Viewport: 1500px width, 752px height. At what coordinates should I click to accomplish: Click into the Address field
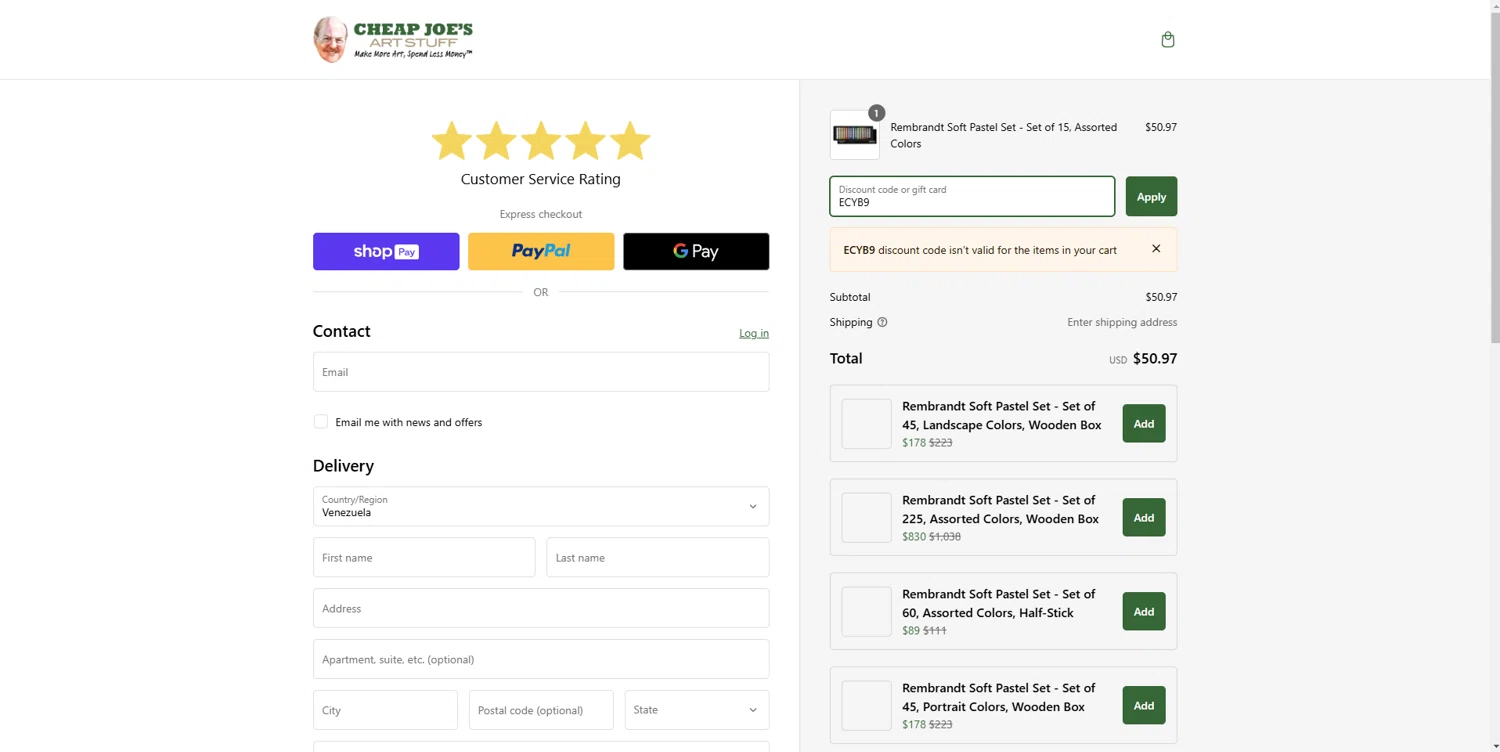[x=541, y=608]
